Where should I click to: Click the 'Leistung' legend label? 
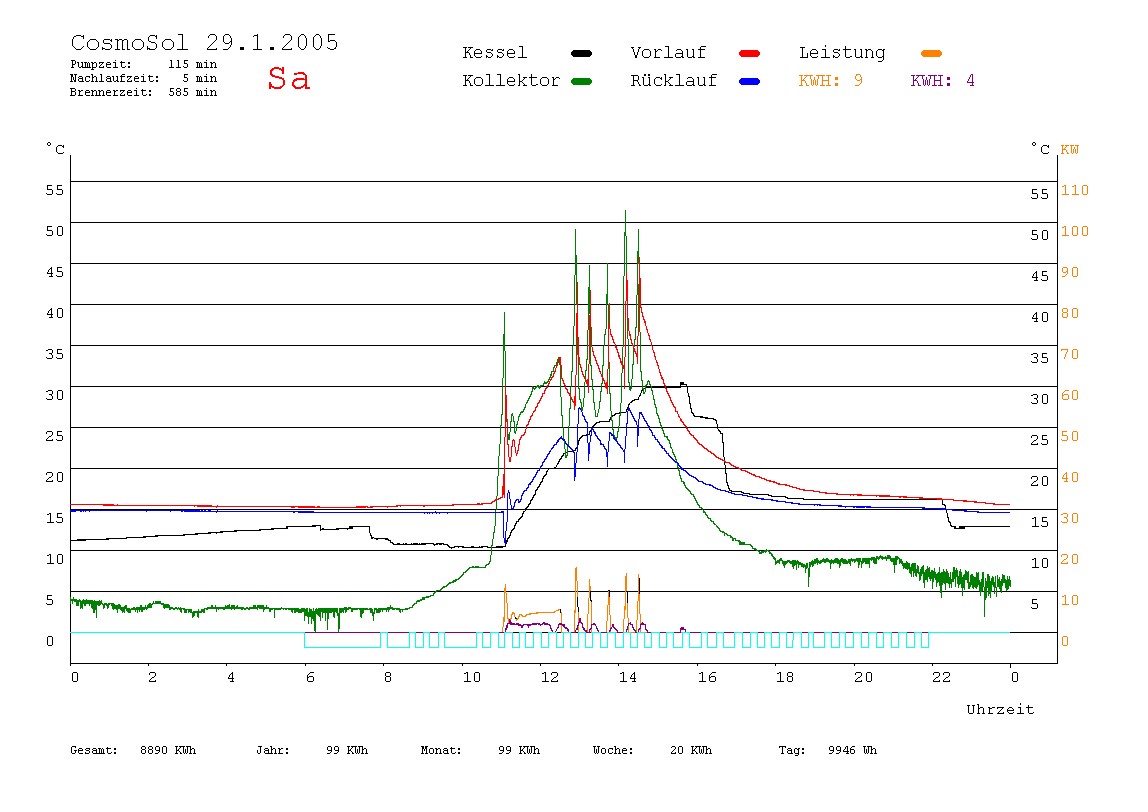click(x=842, y=53)
